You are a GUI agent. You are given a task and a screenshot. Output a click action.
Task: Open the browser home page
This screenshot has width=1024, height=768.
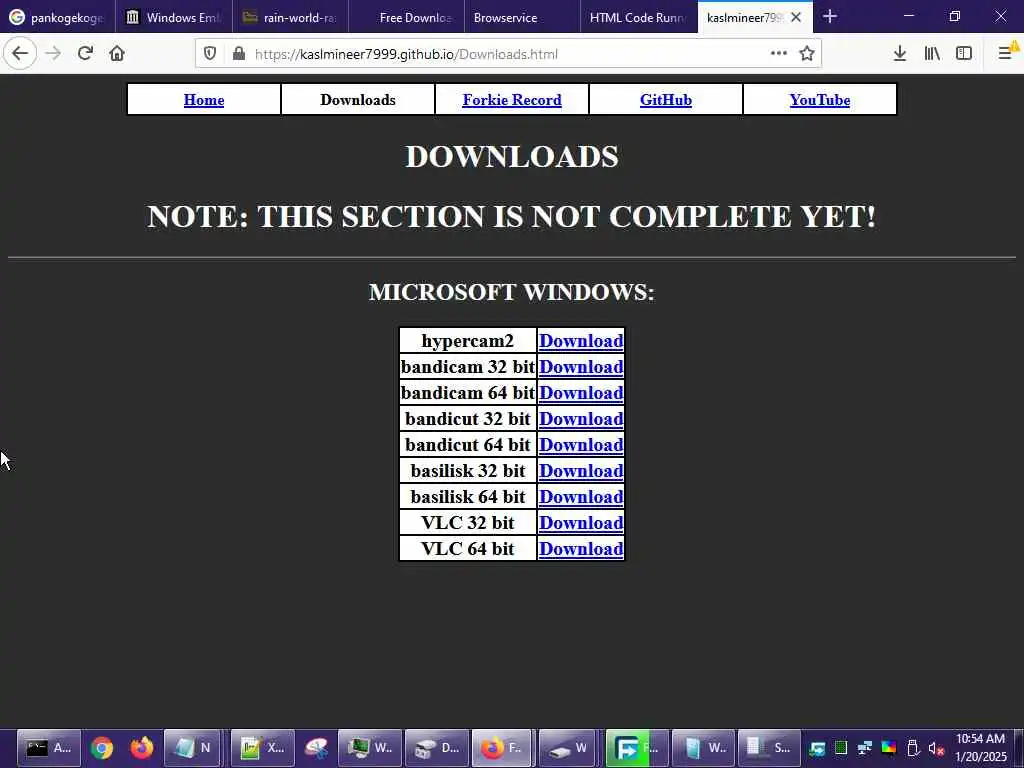(117, 54)
